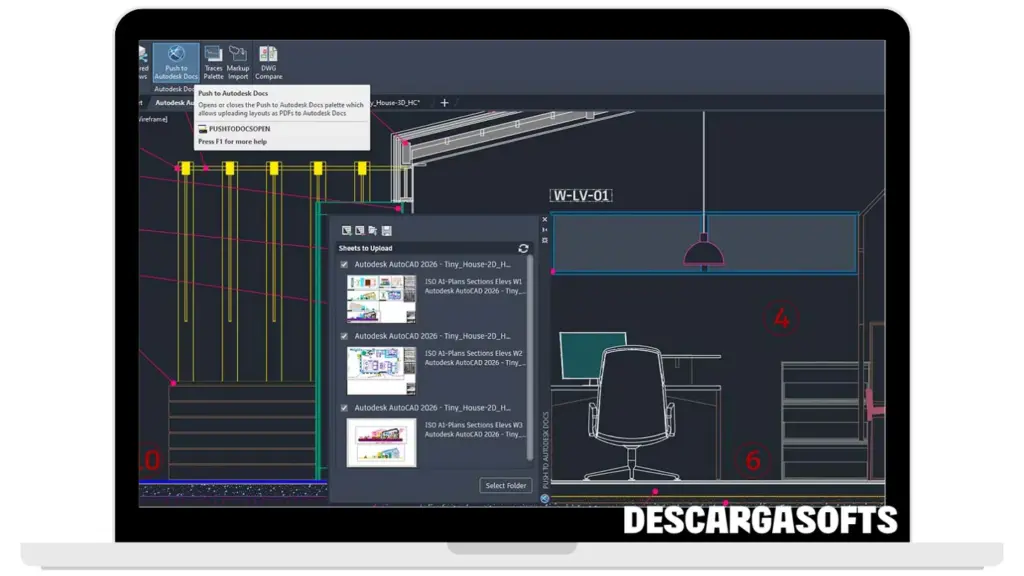Switch to the Autodesk AutoCAD drawing tab
Screen dimensions: 1024x576
(174, 103)
